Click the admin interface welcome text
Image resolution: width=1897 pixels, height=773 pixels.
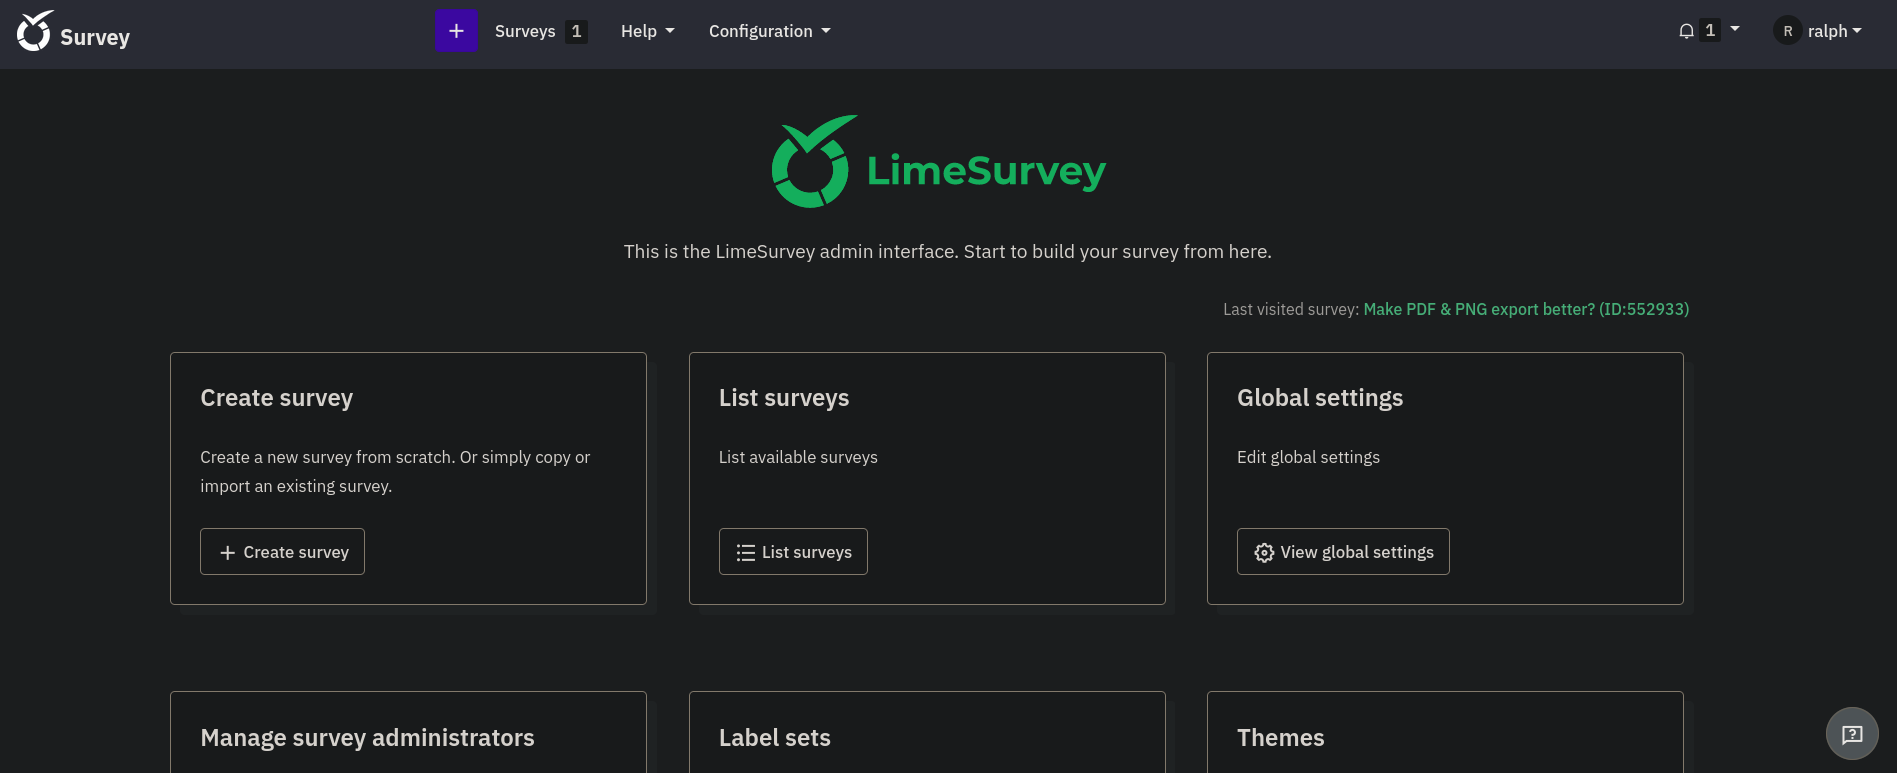tap(948, 251)
